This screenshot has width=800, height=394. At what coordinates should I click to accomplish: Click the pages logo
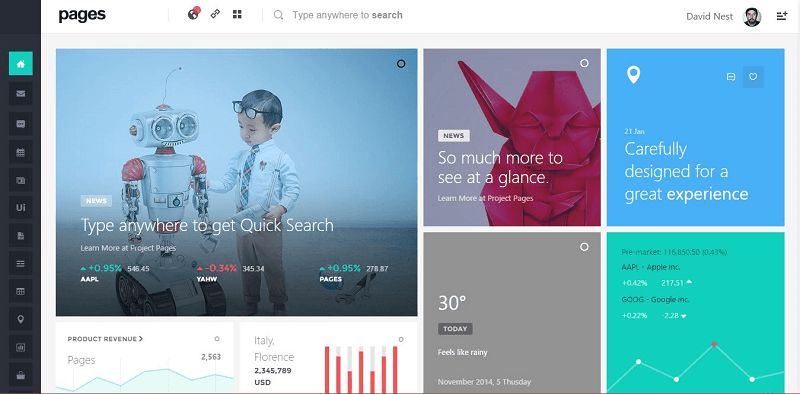pyautogui.click(x=82, y=15)
